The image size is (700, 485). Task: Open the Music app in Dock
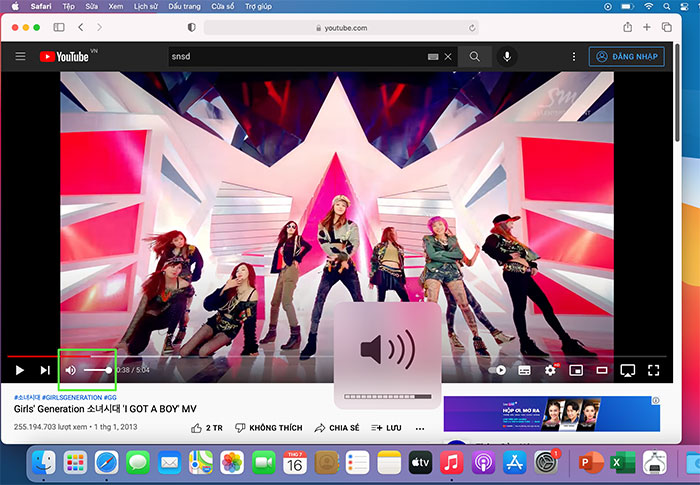tap(451, 462)
